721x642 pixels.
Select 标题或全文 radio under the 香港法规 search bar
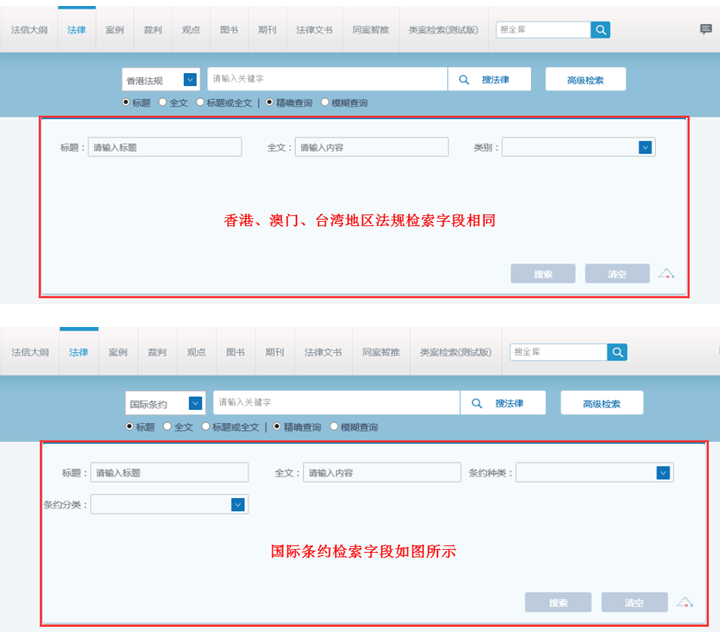click(x=200, y=102)
